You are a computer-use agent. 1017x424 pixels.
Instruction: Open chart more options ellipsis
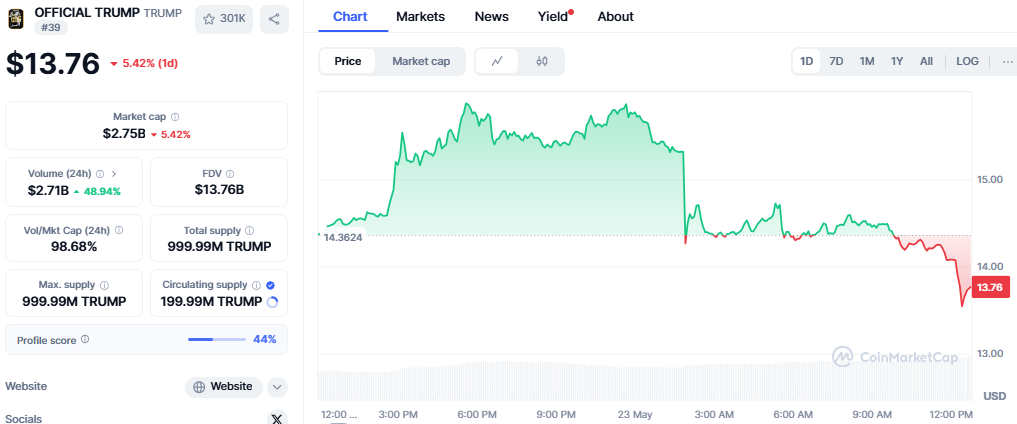(1007, 62)
